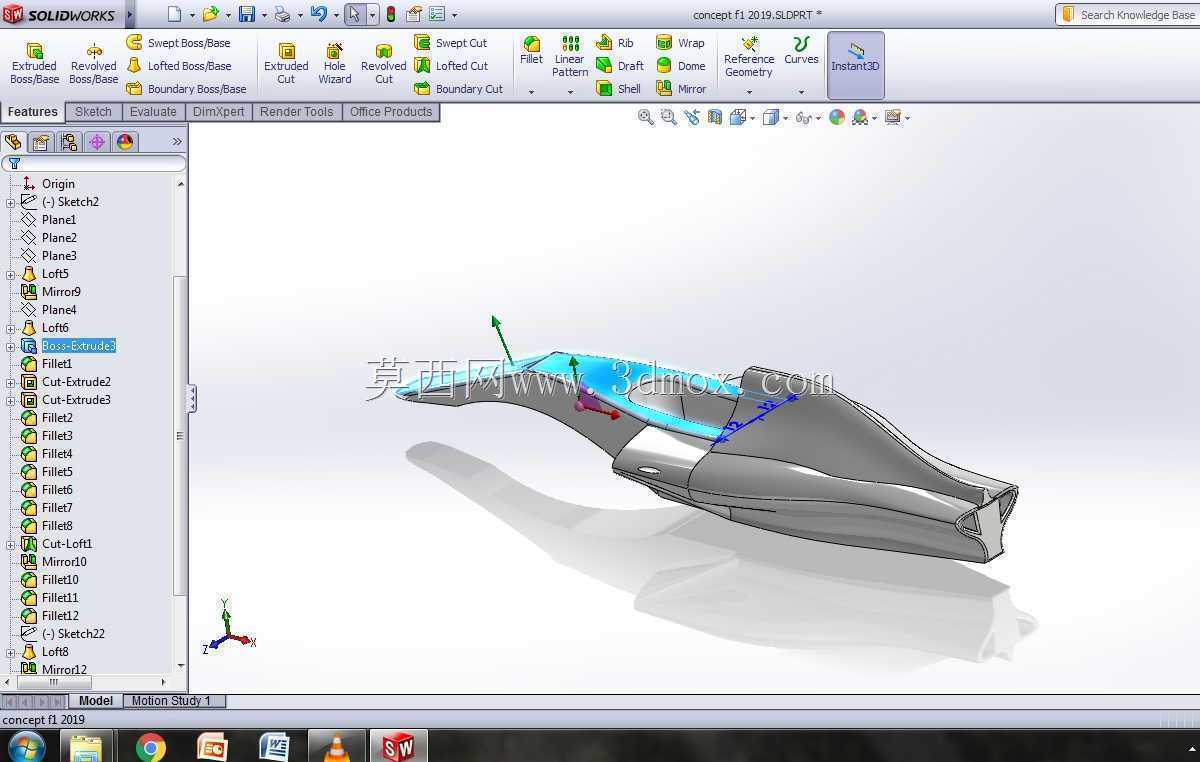The image size is (1200, 762).
Task: Expand the Cut-Loft1 node
Action: [x=11, y=544]
